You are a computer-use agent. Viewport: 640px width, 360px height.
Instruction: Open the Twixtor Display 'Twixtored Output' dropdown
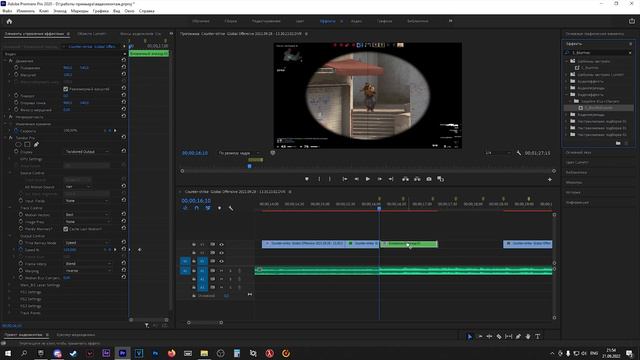87,152
